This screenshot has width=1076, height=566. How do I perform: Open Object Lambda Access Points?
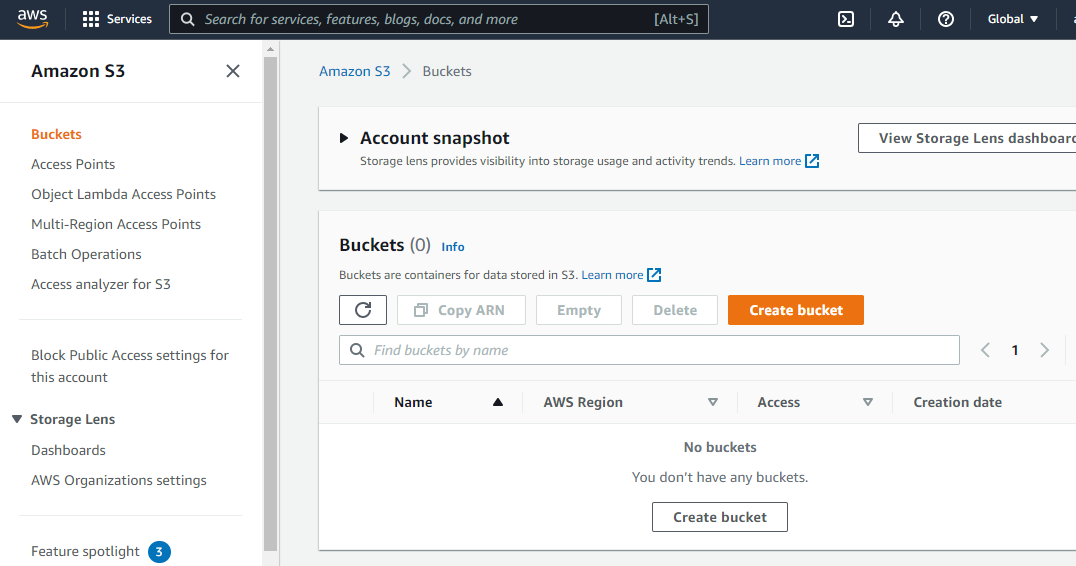pyautogui.click(x=124, y=194)
